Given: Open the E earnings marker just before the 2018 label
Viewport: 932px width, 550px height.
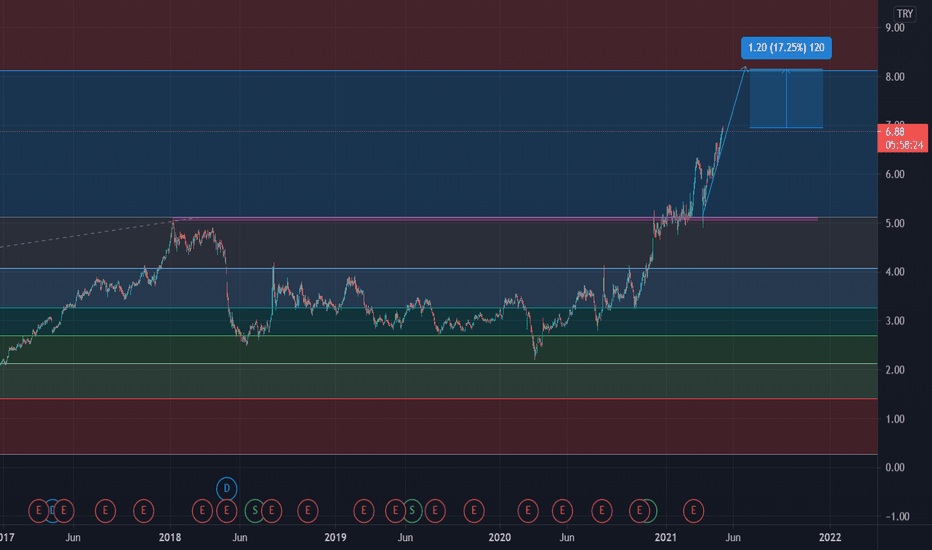Looking at the screenshot, I should (x=143, y=511).
